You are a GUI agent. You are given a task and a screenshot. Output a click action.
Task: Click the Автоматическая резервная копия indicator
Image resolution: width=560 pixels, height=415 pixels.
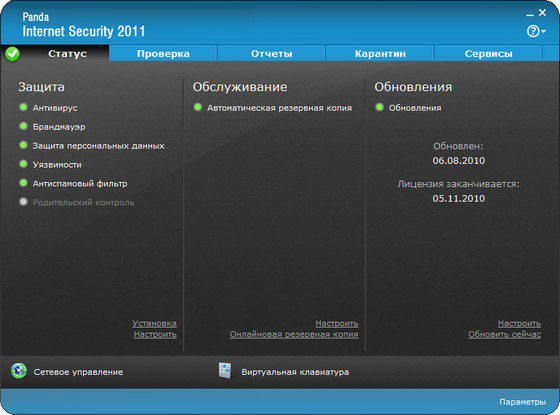tap(198, 107)
